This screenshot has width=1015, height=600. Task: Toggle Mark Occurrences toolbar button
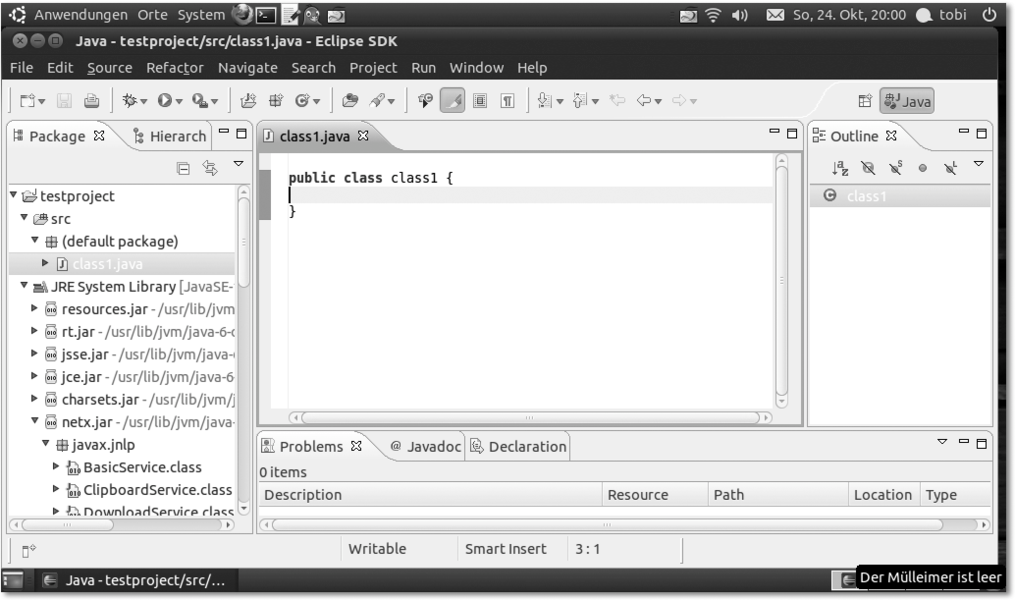pyautogui.click(x=452, y=101)
